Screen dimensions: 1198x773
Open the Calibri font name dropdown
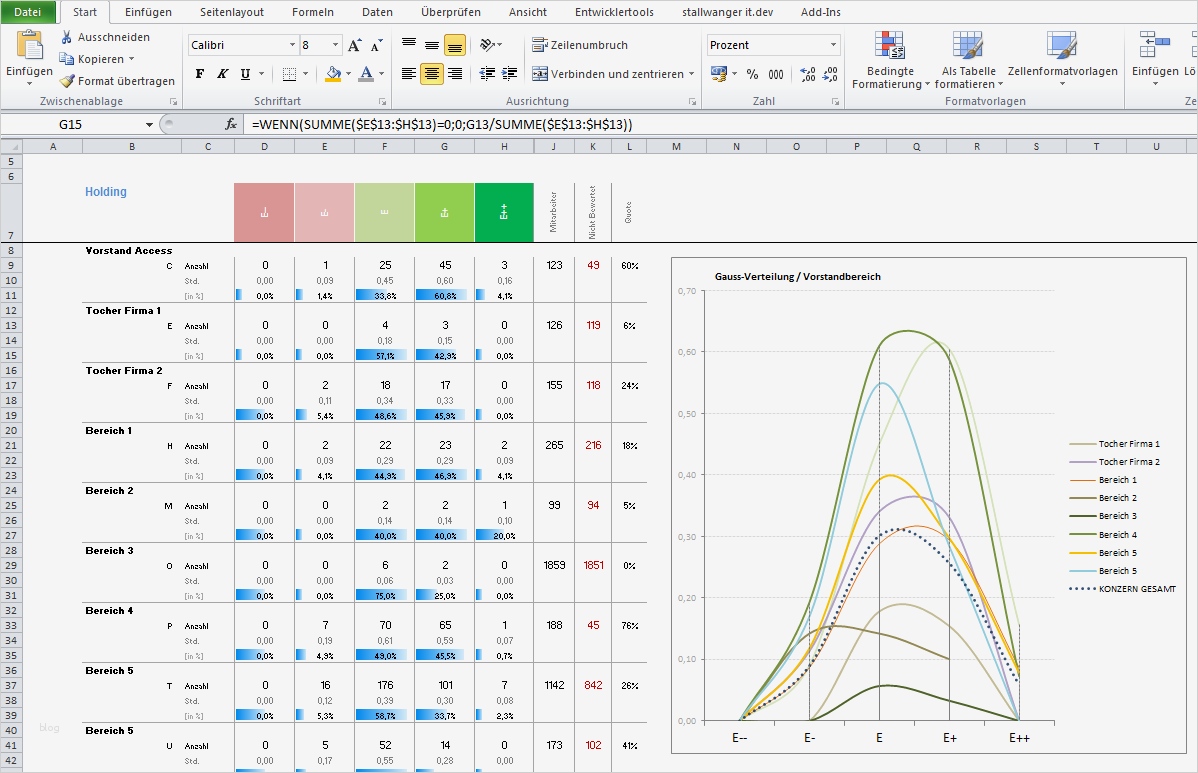(x=293, y=45)
